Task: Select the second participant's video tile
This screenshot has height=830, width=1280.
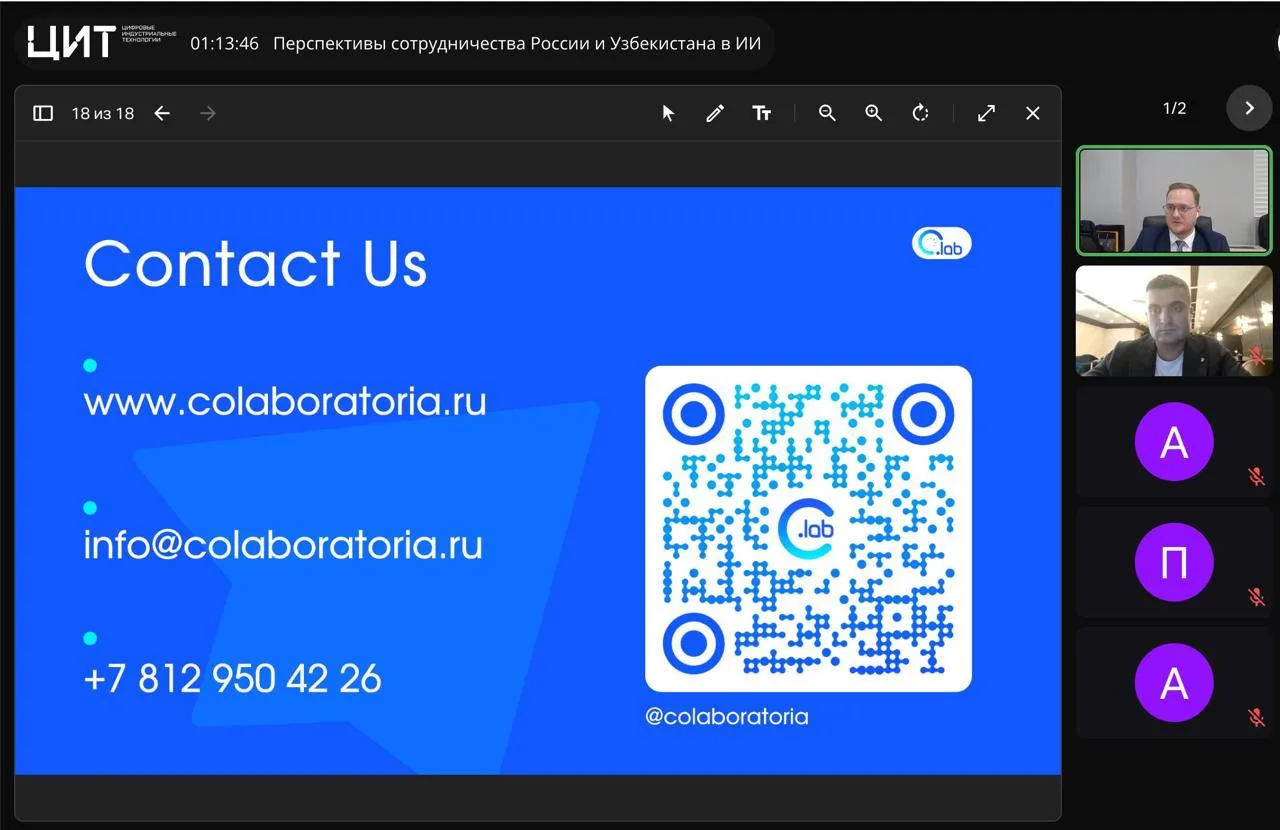Action: click(x=1174, y=321)
